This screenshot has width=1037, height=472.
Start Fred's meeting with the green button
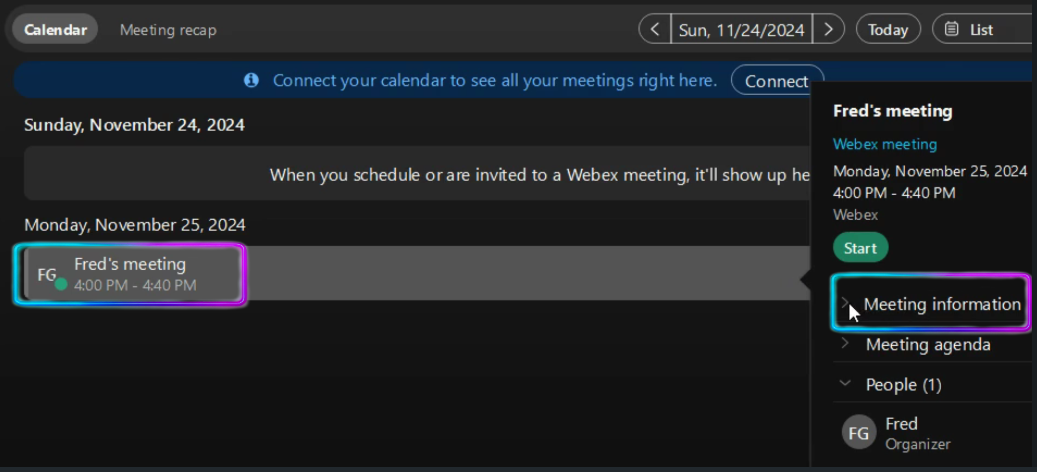tap(860, 248)
